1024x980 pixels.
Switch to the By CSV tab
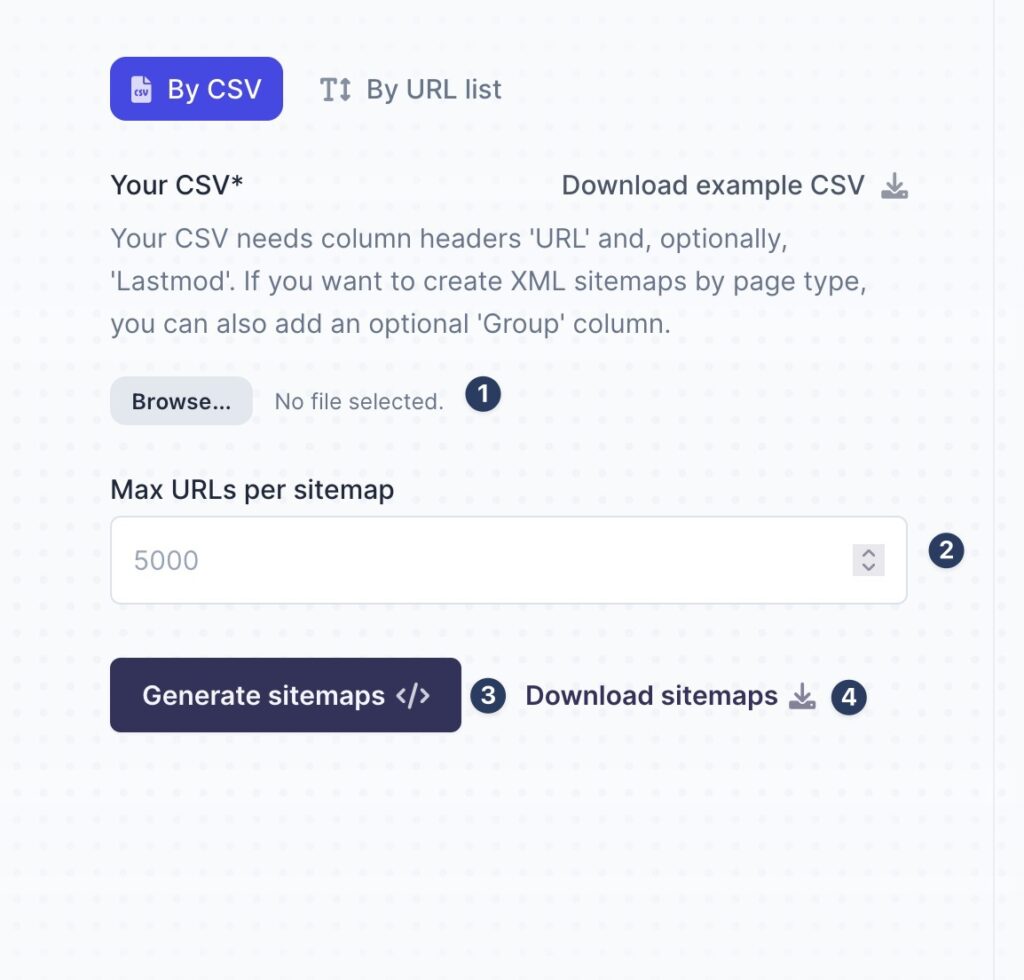196,89
